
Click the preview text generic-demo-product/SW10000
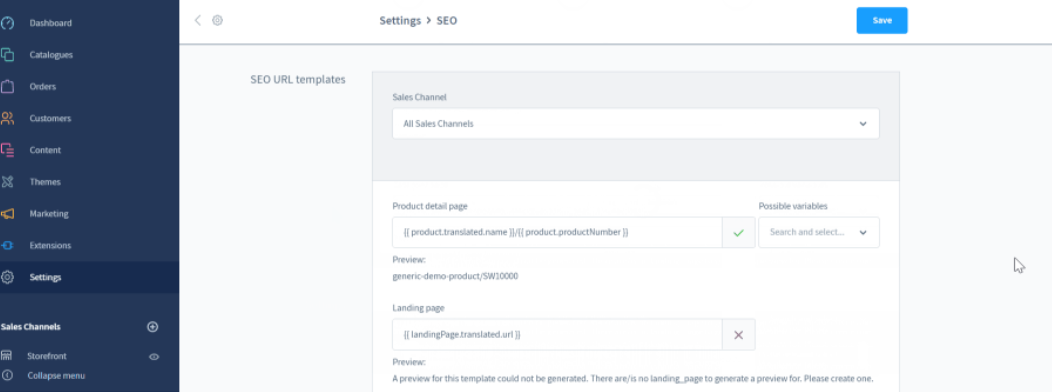[x=455, y=276]
